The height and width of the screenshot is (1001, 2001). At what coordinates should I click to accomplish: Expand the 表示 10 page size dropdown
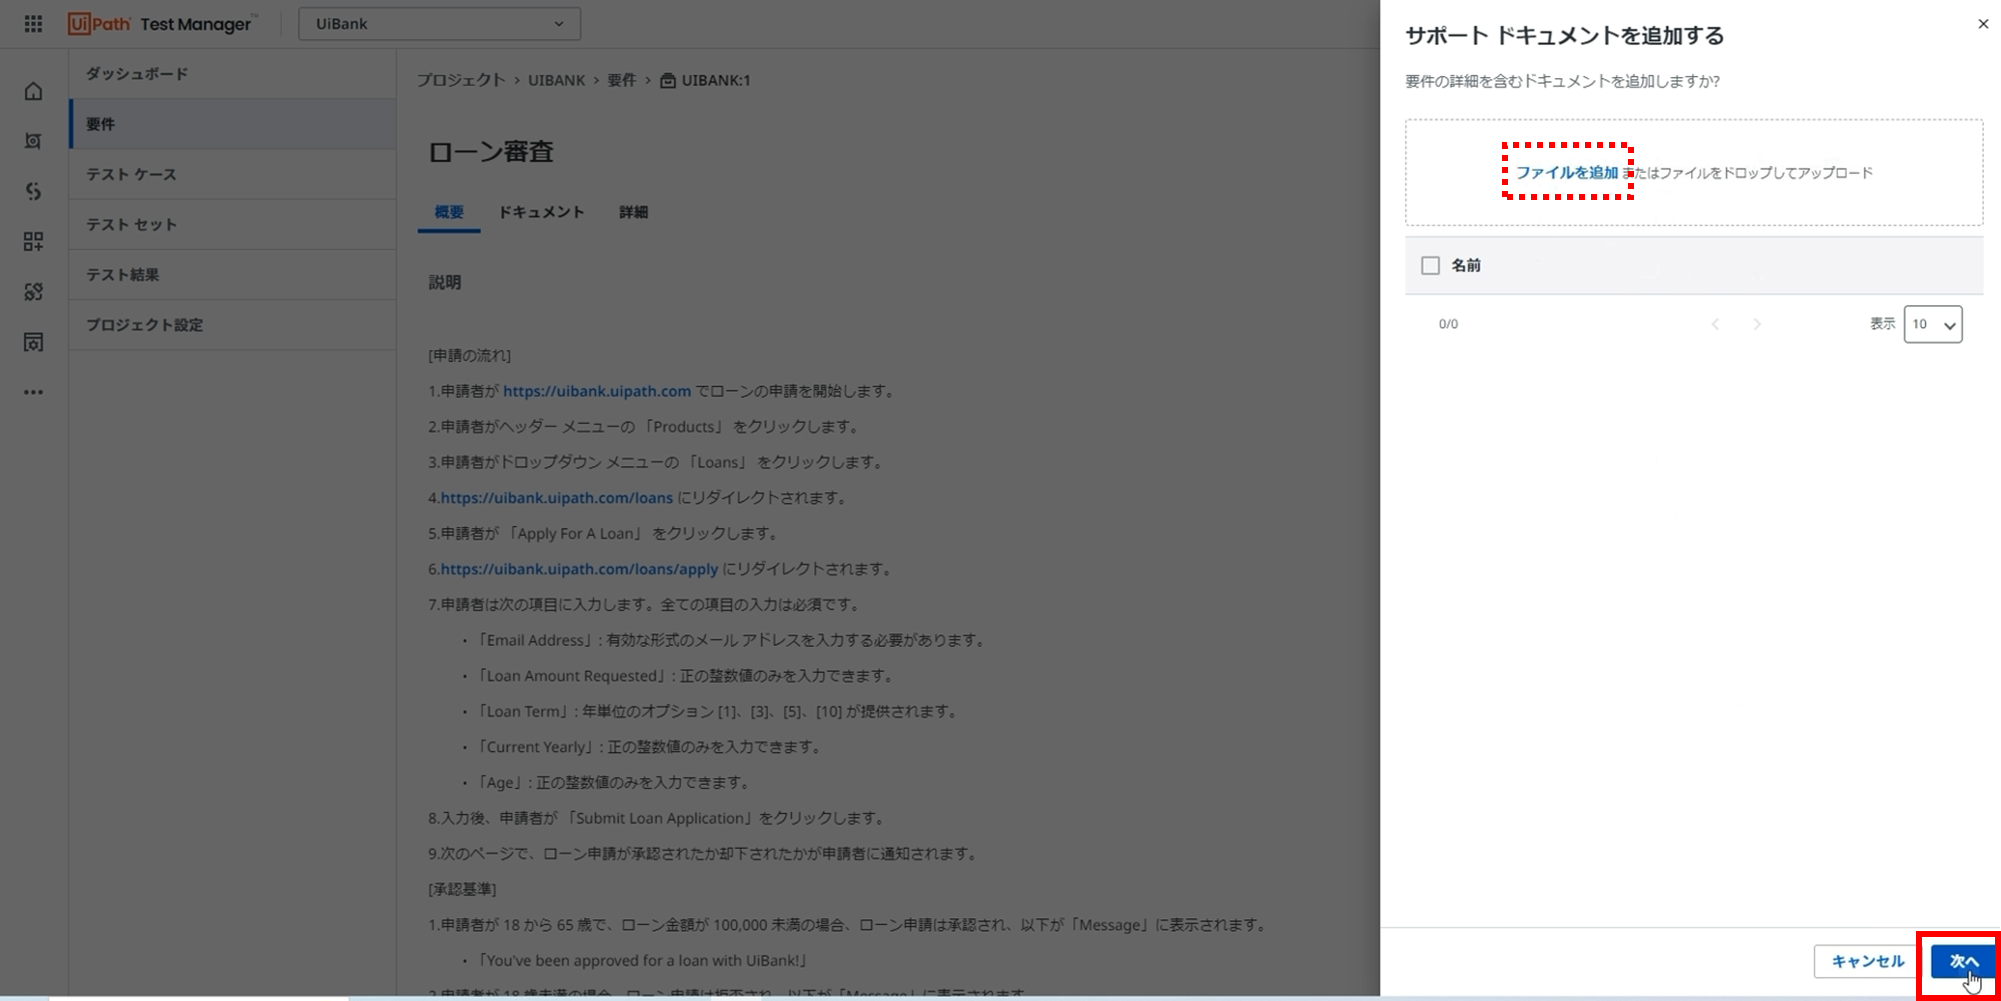click(x=1932, y=324)
